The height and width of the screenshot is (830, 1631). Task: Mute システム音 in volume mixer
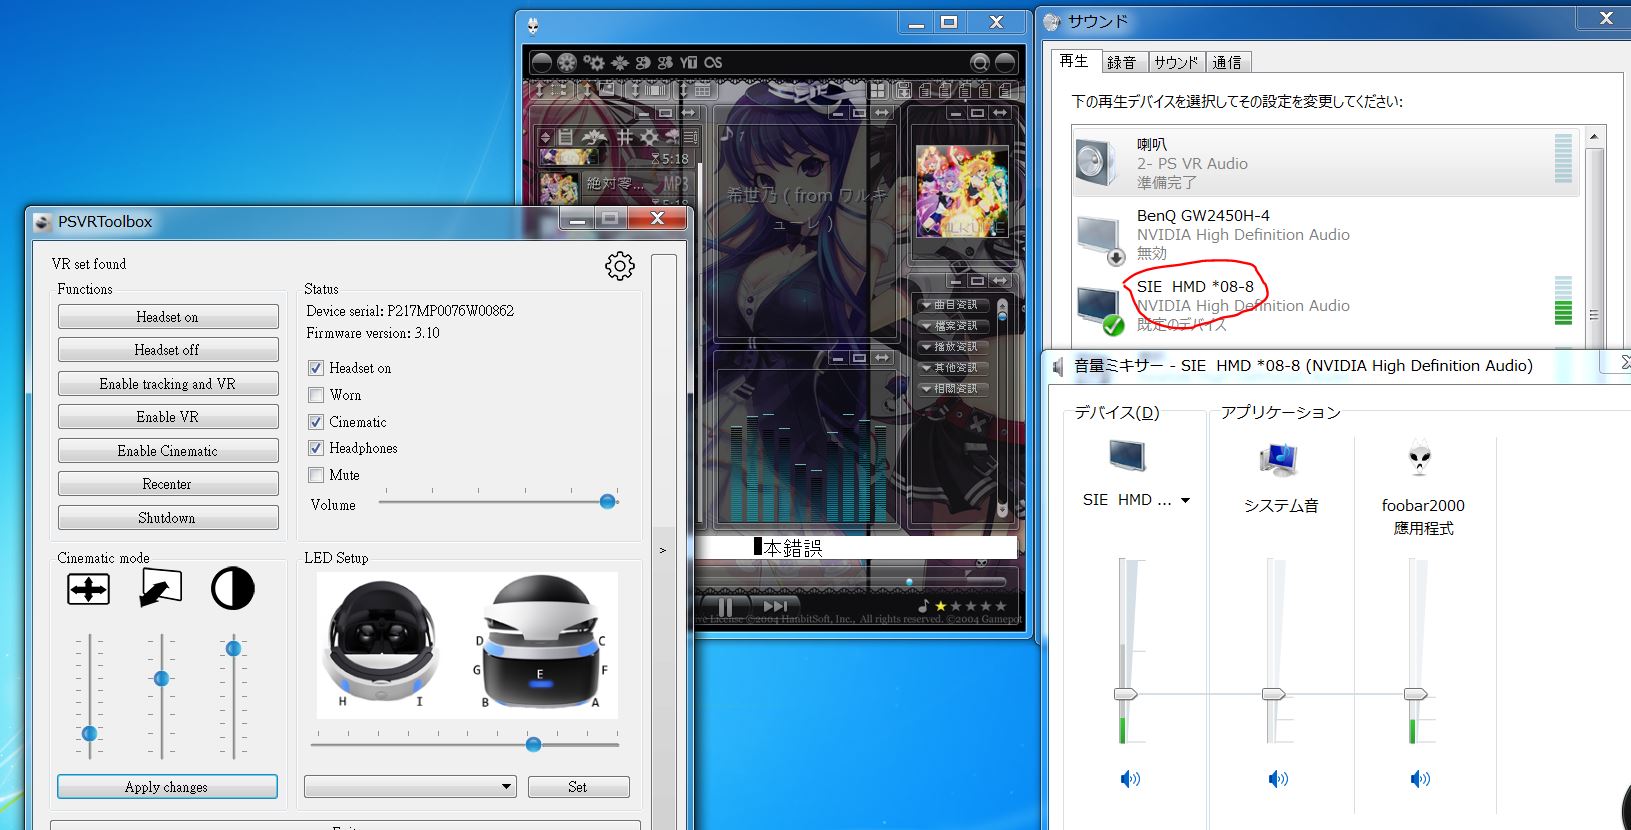coord(1278,779)
